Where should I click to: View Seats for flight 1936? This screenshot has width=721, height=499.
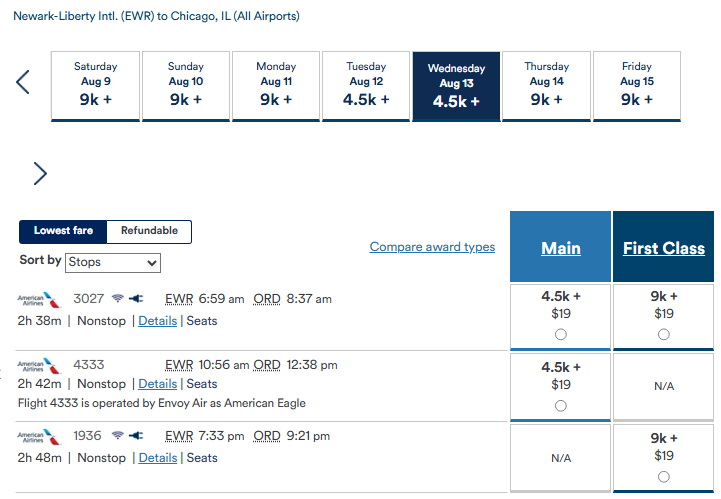coord(202,458)
